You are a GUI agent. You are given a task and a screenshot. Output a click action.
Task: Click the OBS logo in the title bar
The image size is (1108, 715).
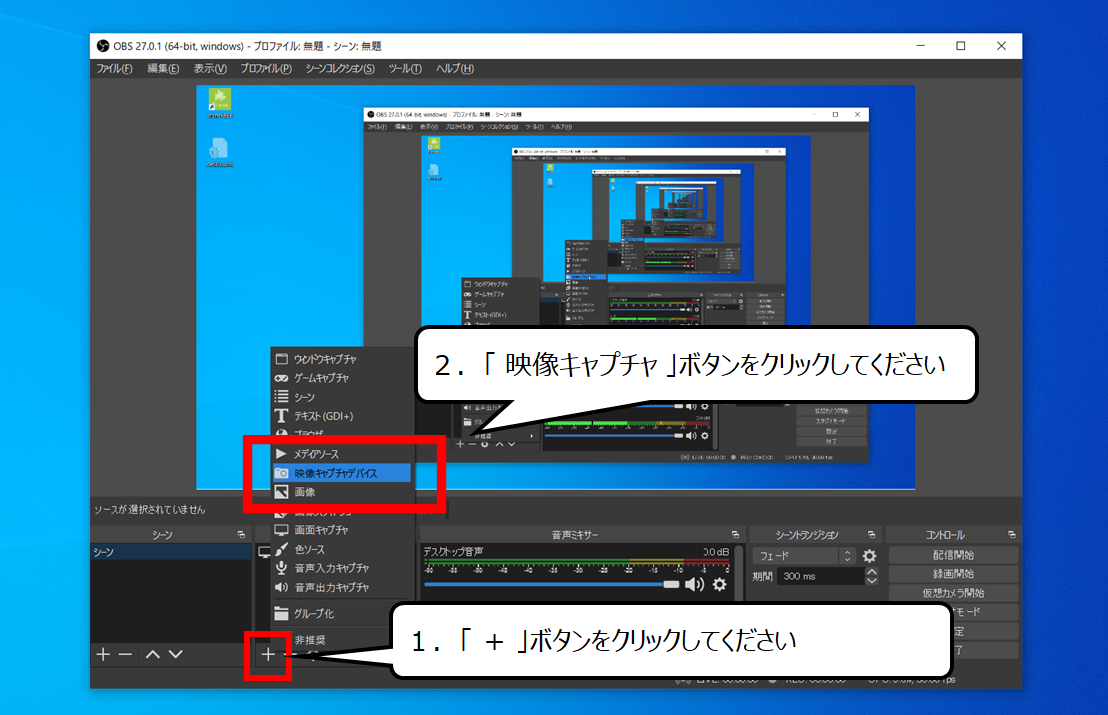(103, 46)
